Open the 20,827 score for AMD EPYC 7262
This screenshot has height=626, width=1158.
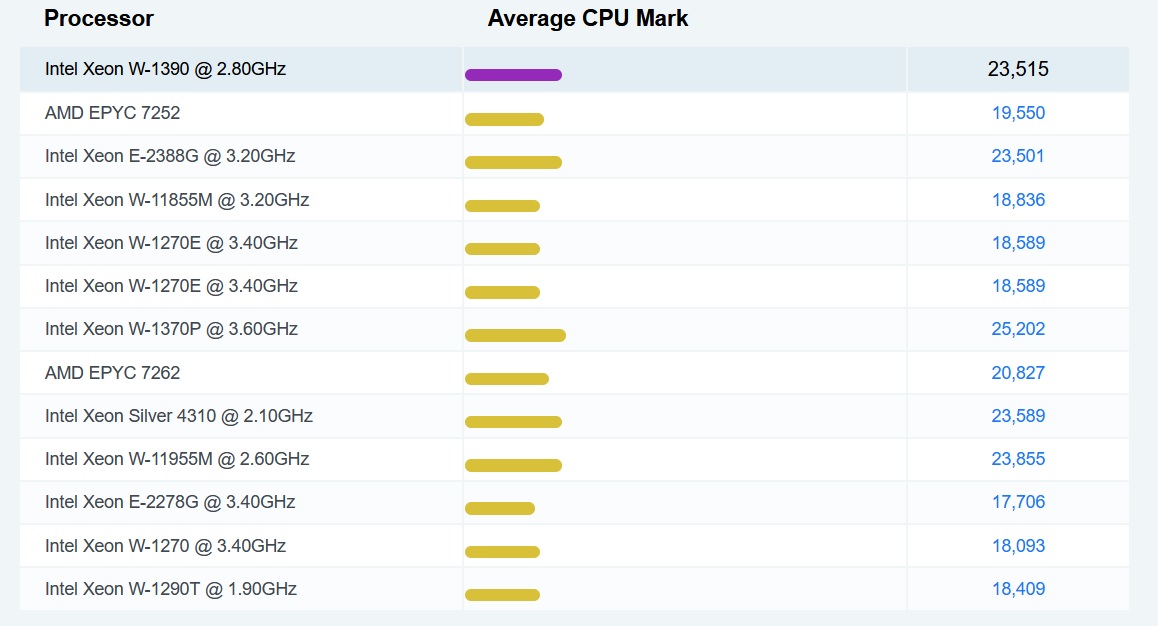click(1018, 373)
